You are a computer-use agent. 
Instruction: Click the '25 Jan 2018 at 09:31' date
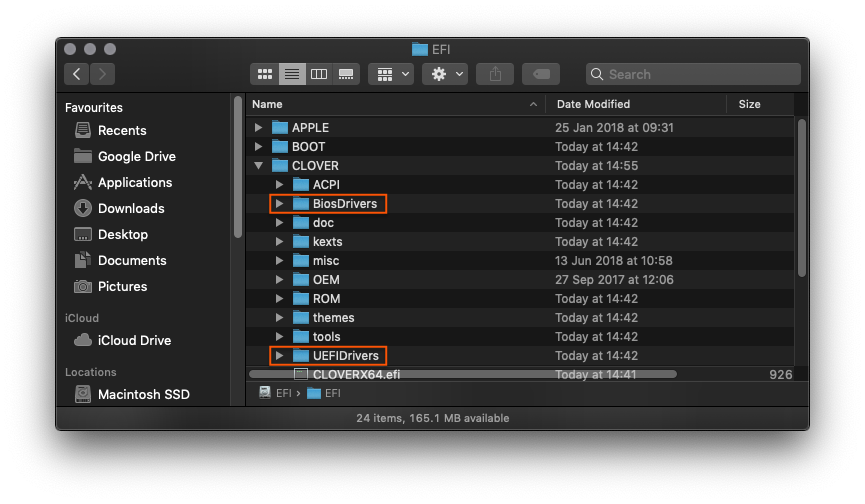614,127
